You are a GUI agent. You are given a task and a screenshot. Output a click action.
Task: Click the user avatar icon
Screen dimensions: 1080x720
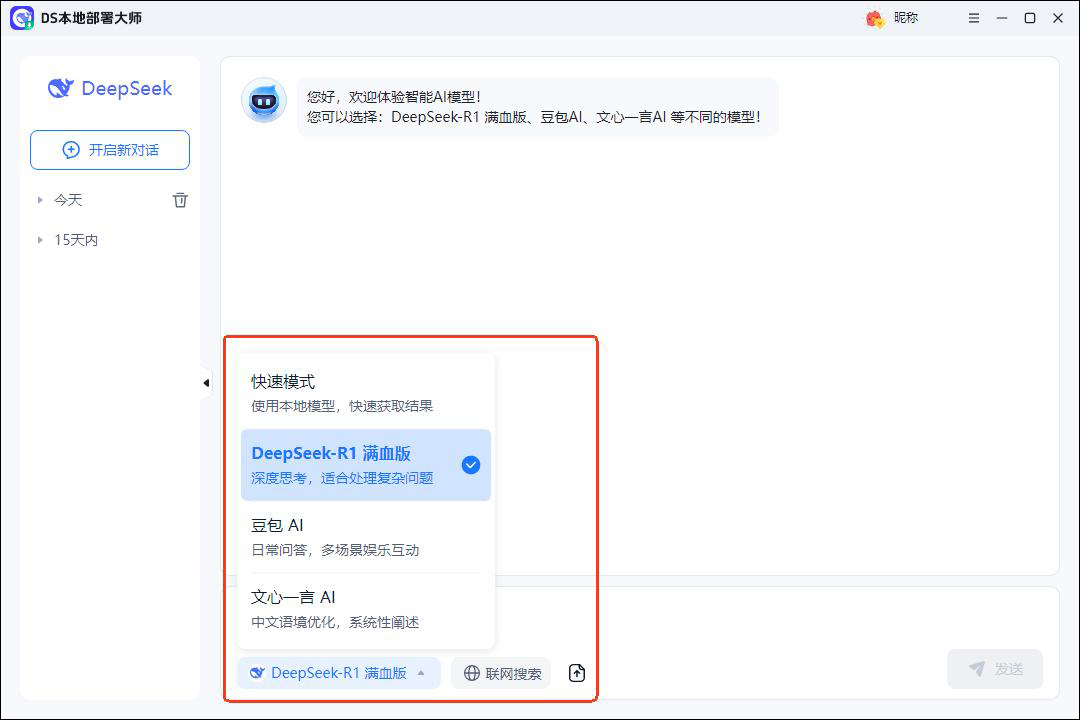pyautogui.click(x=875, y=19)
